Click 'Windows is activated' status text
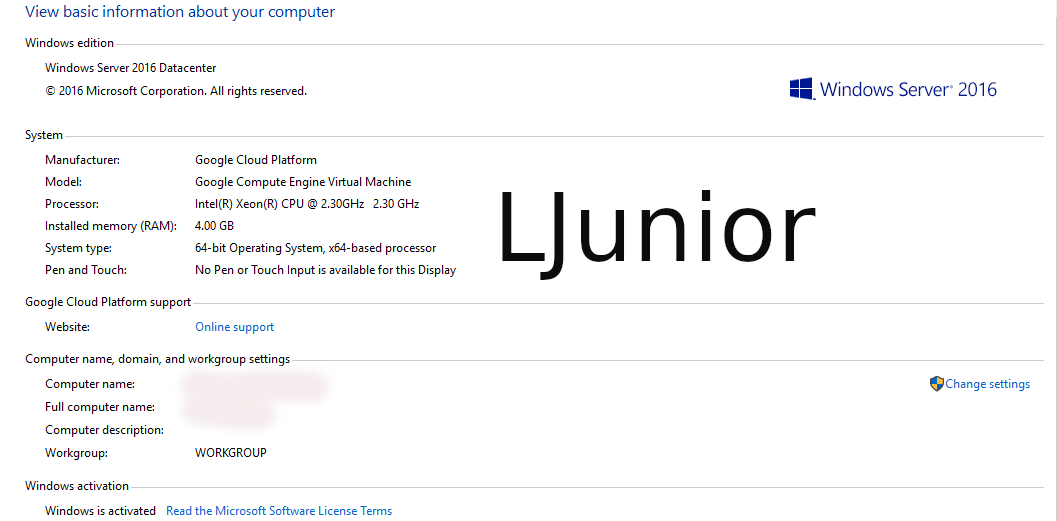The width and height of the screenshot is (1057, 521). (x=100, y=511)
